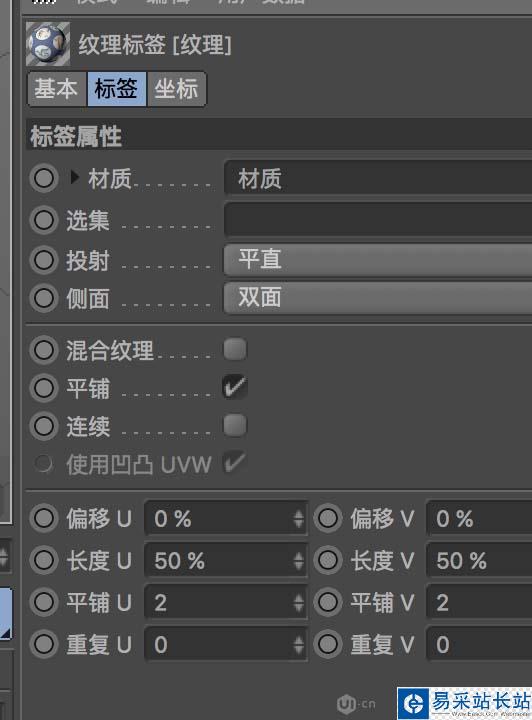Uncheck the 平铺 checkbox
Screen dimensions: 532x720
pyautogui.click(x=235, y=387)
